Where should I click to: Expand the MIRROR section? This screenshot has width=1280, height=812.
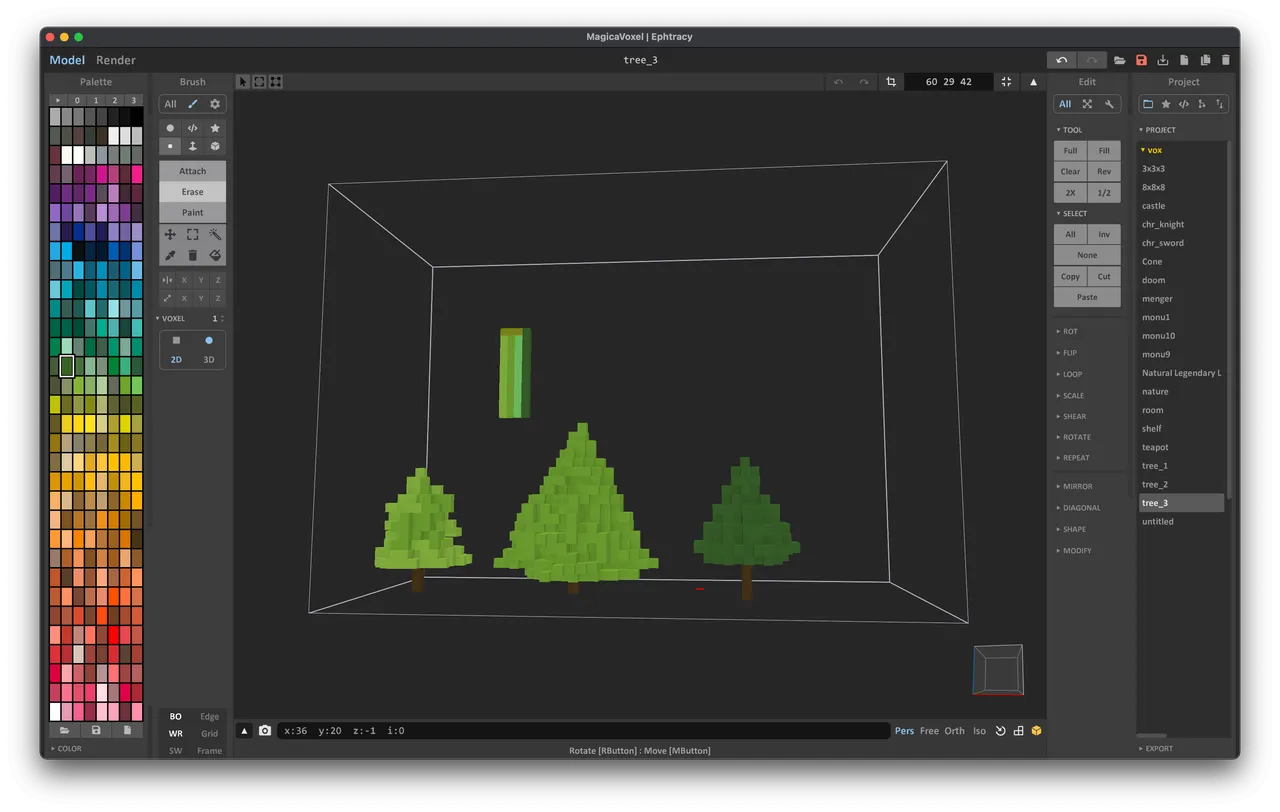click(1075, 486)
